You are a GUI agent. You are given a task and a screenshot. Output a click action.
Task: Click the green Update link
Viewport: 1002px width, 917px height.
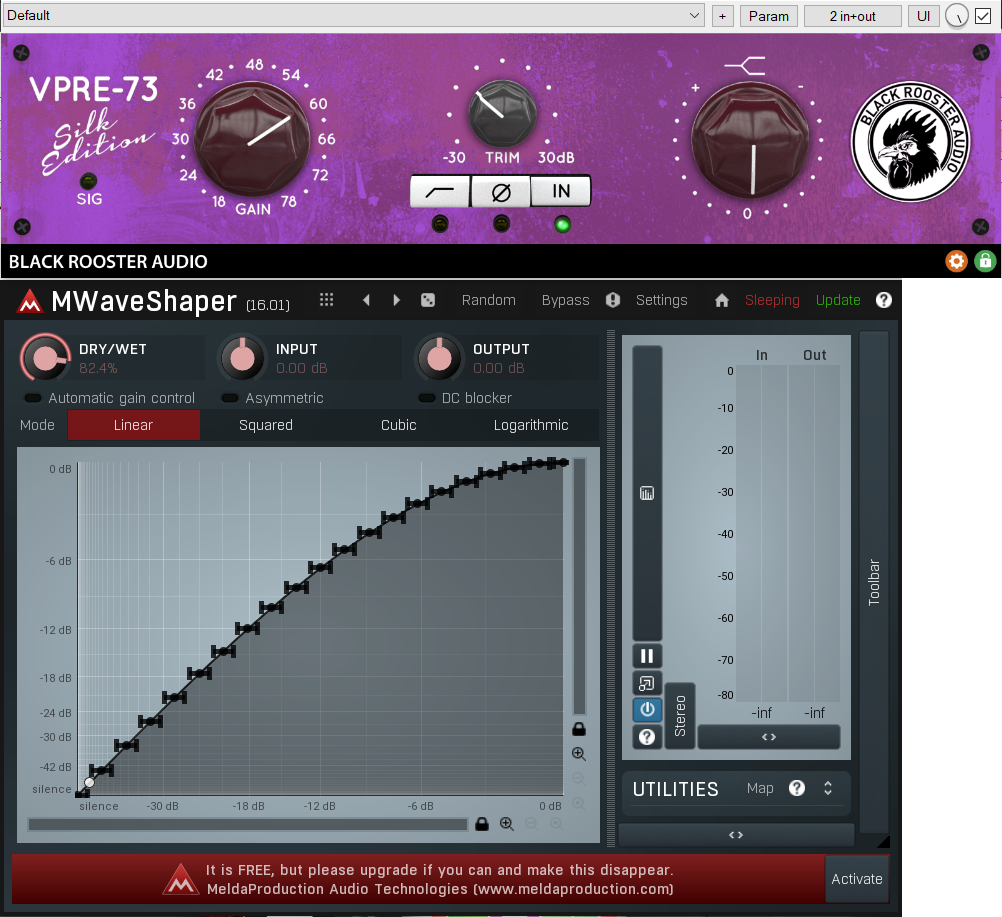838,300
